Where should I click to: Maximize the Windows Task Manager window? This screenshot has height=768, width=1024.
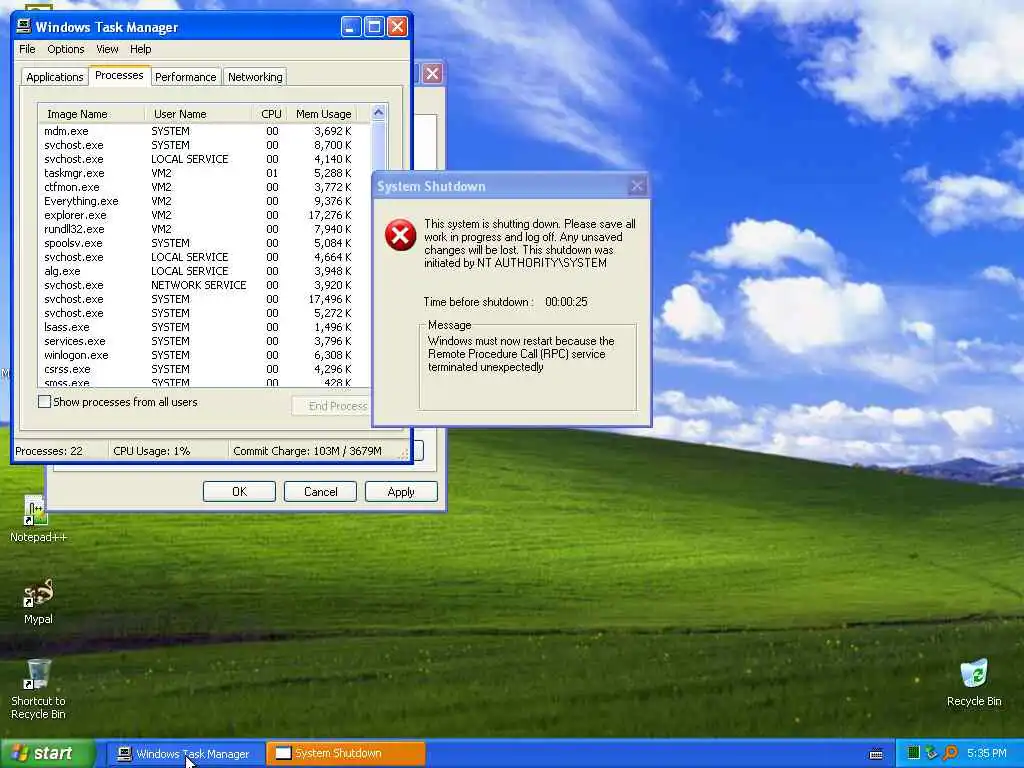tap(374, 27)
